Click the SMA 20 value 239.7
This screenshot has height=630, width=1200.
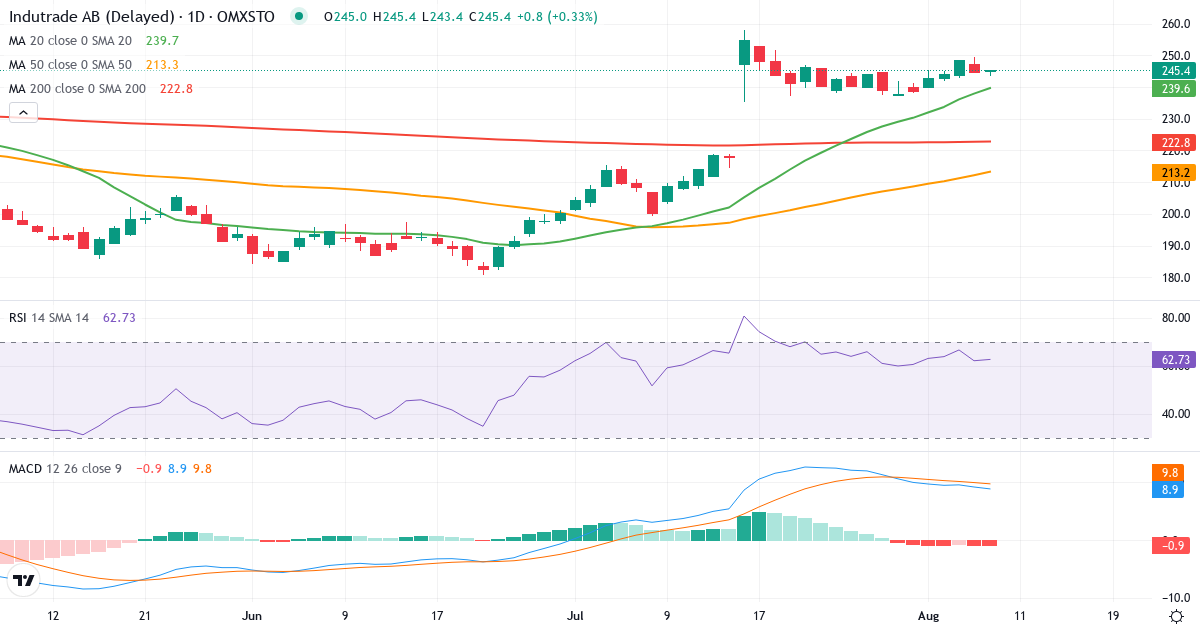click(x=162, y=40)
